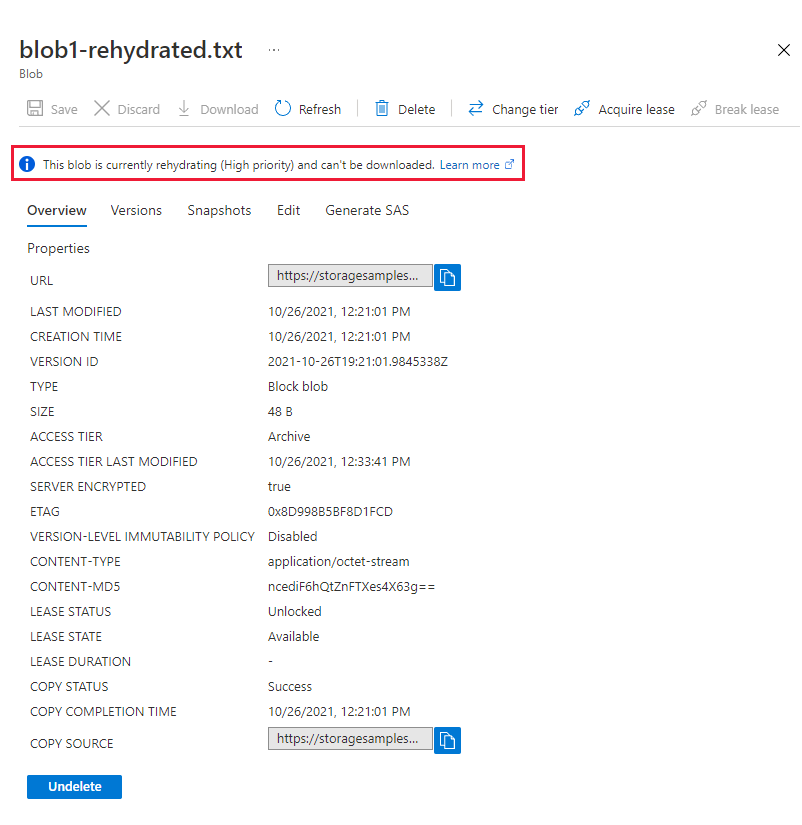Image resolution: width=802 pixels, height=825 pixels.
Task: Copy the blob URL to clipboard
Action: click(447, 276)
